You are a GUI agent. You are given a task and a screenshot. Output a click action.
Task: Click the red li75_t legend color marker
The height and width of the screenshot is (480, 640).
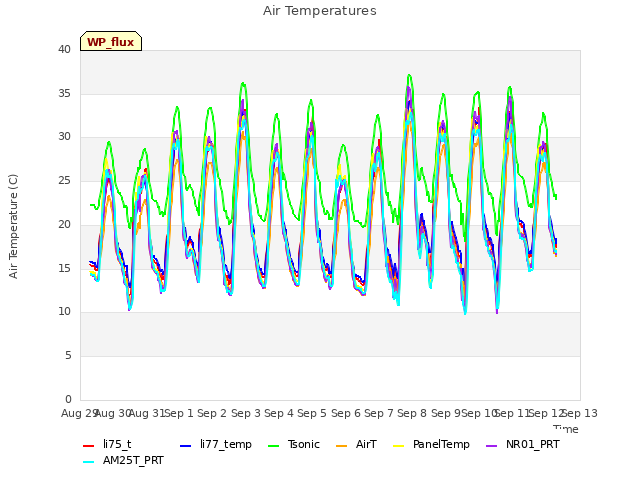(89, 446)
